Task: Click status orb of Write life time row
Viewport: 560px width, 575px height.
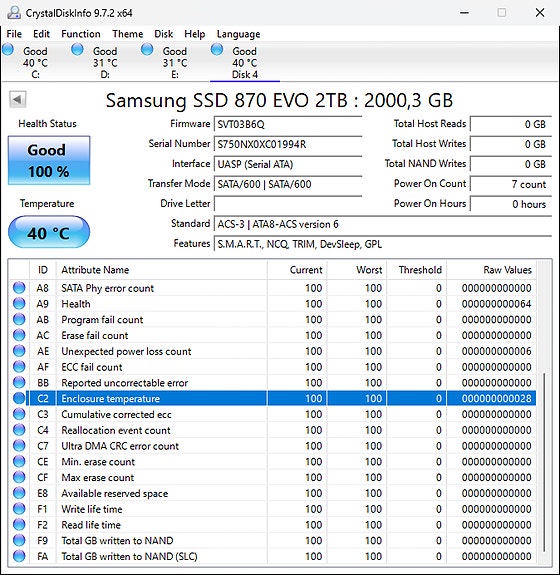Action: tap(19, 509)
